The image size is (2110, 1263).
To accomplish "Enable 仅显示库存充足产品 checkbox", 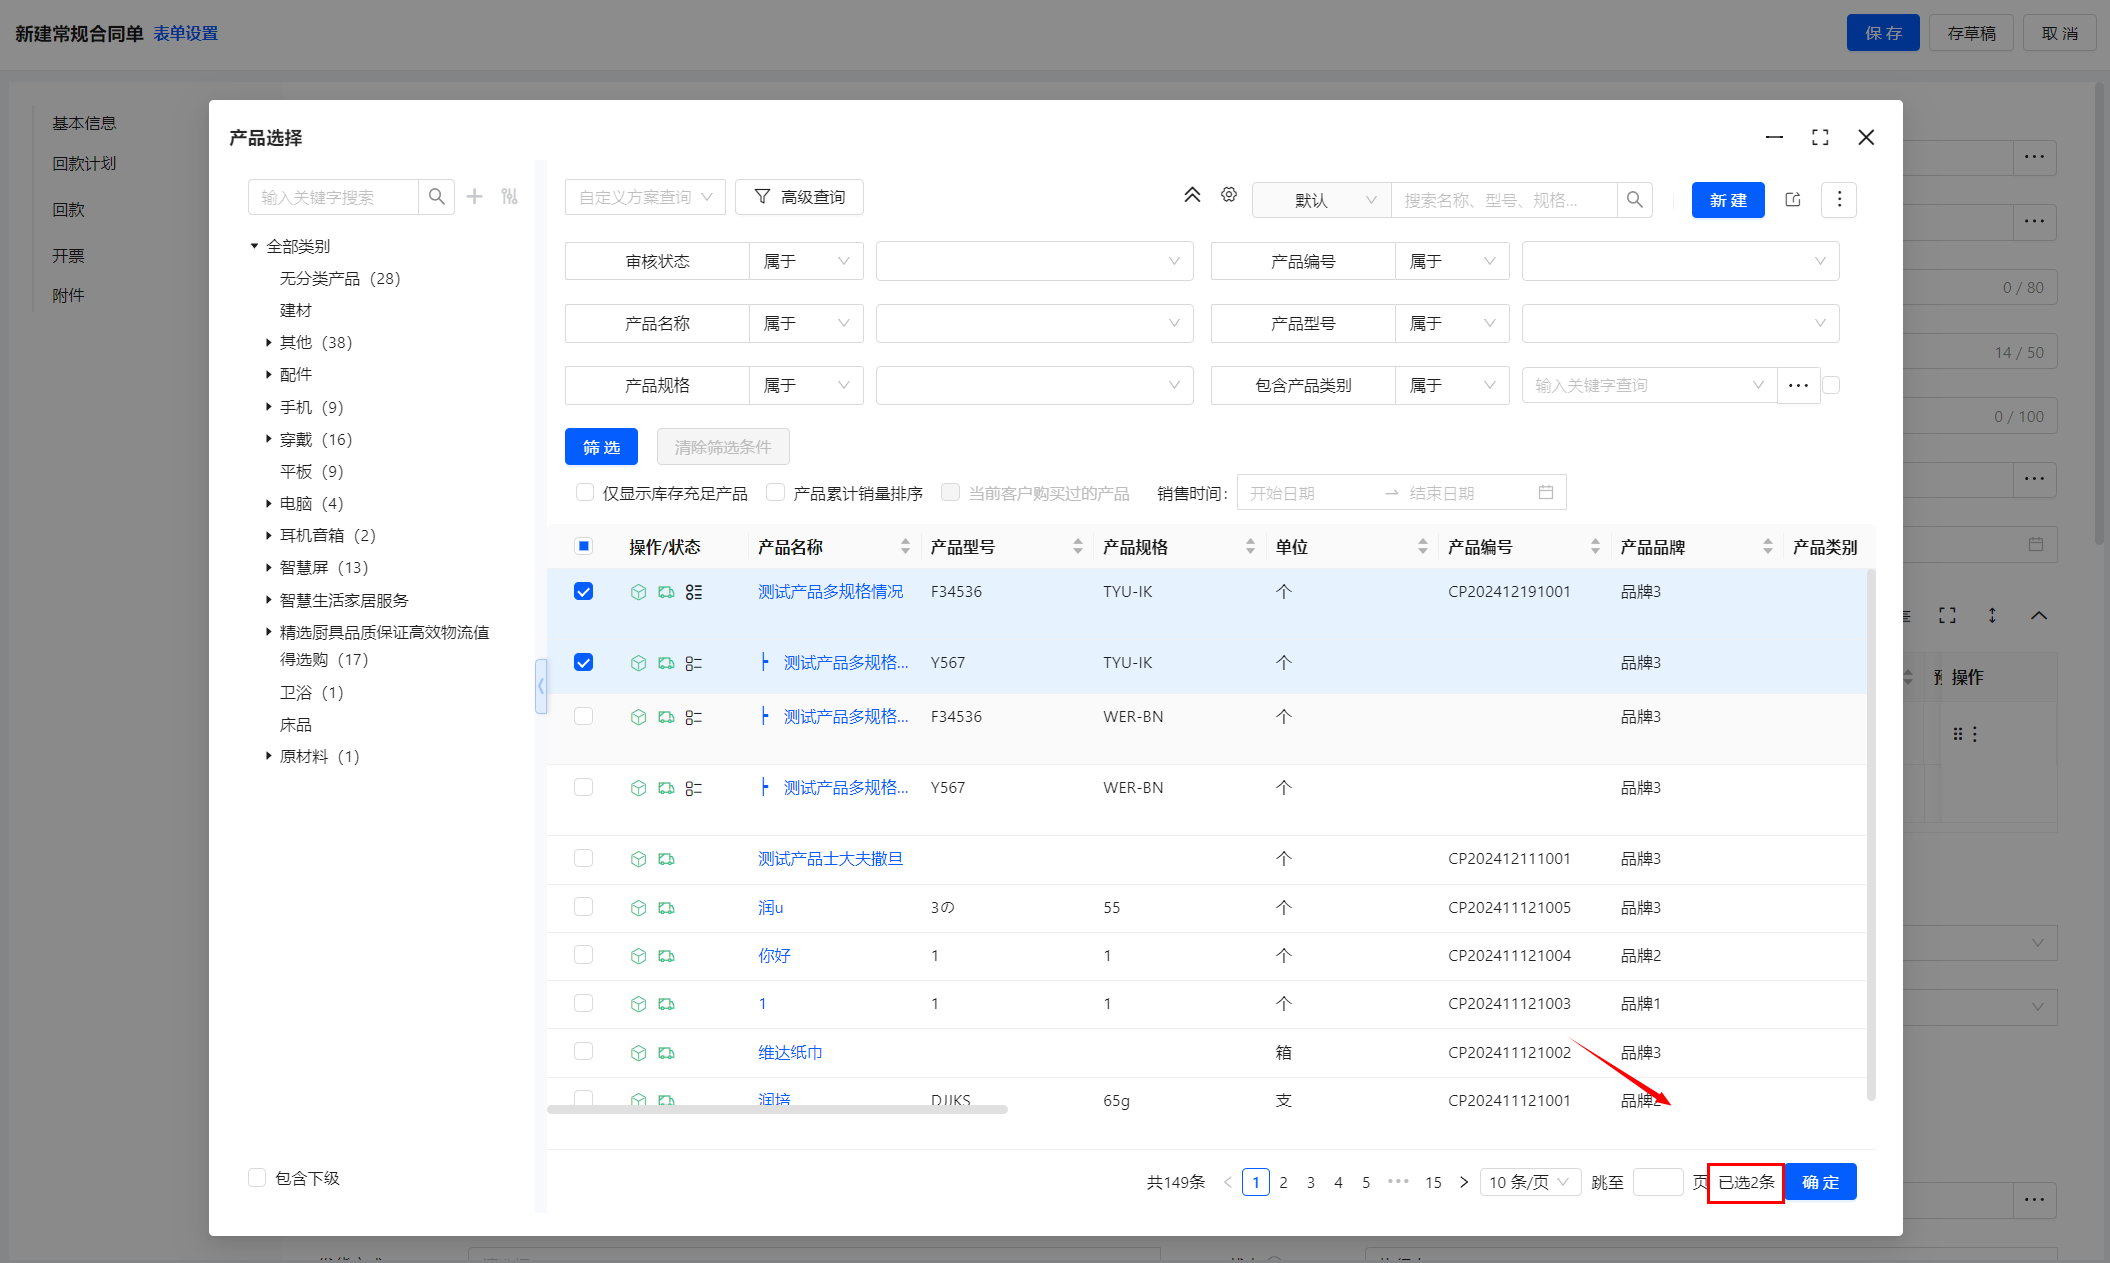I will point(585,492).
